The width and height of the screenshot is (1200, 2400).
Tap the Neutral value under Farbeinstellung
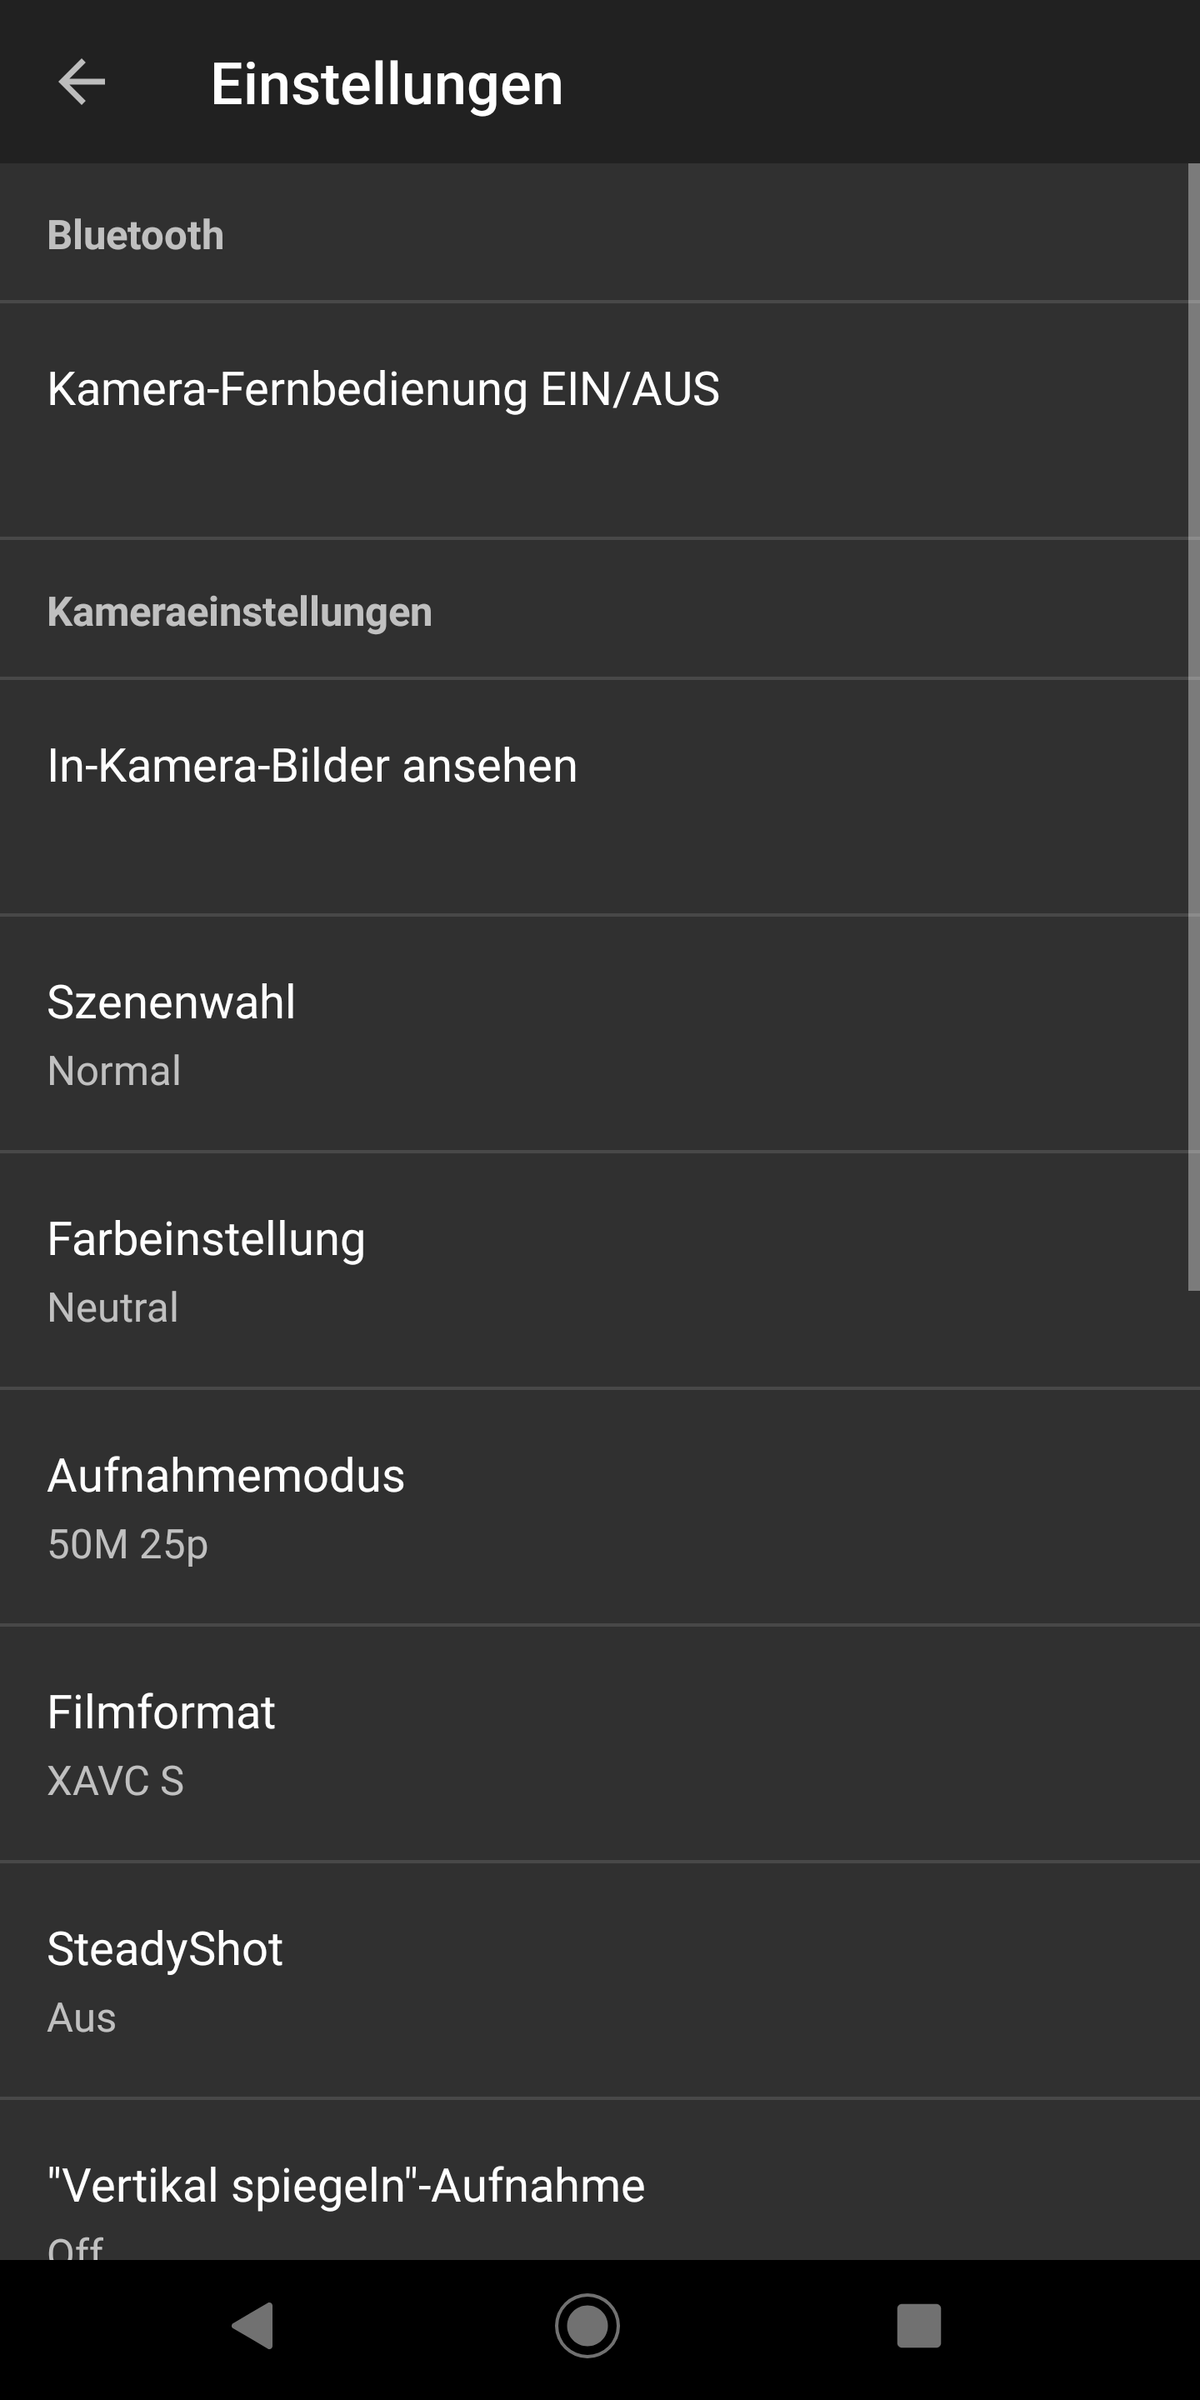click(113, 1308)
